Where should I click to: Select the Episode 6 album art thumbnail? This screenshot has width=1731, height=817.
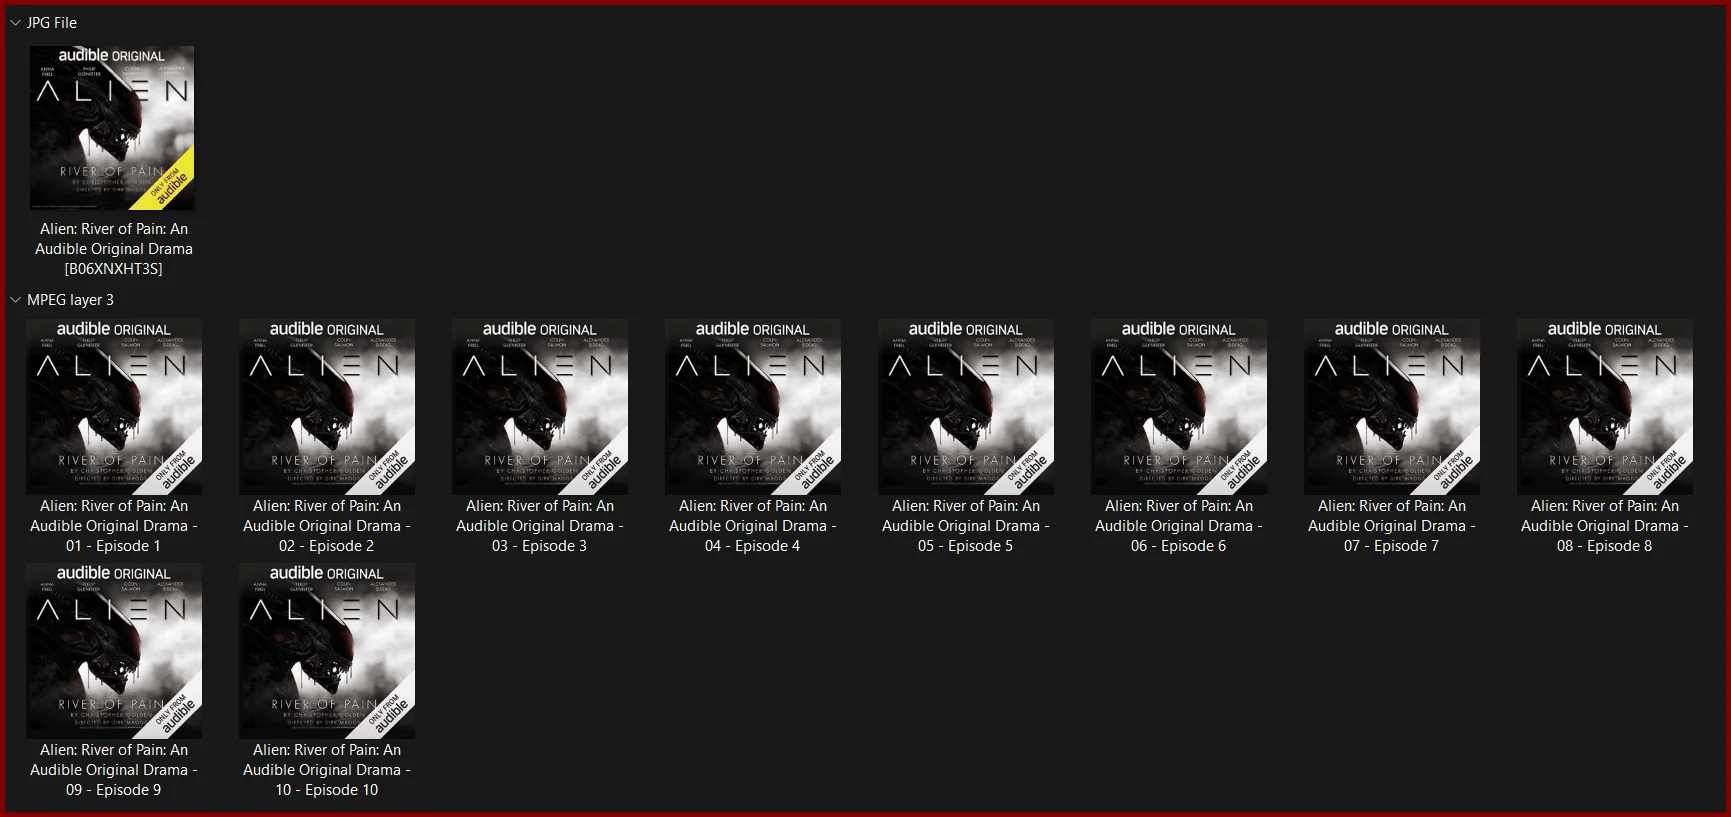click(1179, 407)
